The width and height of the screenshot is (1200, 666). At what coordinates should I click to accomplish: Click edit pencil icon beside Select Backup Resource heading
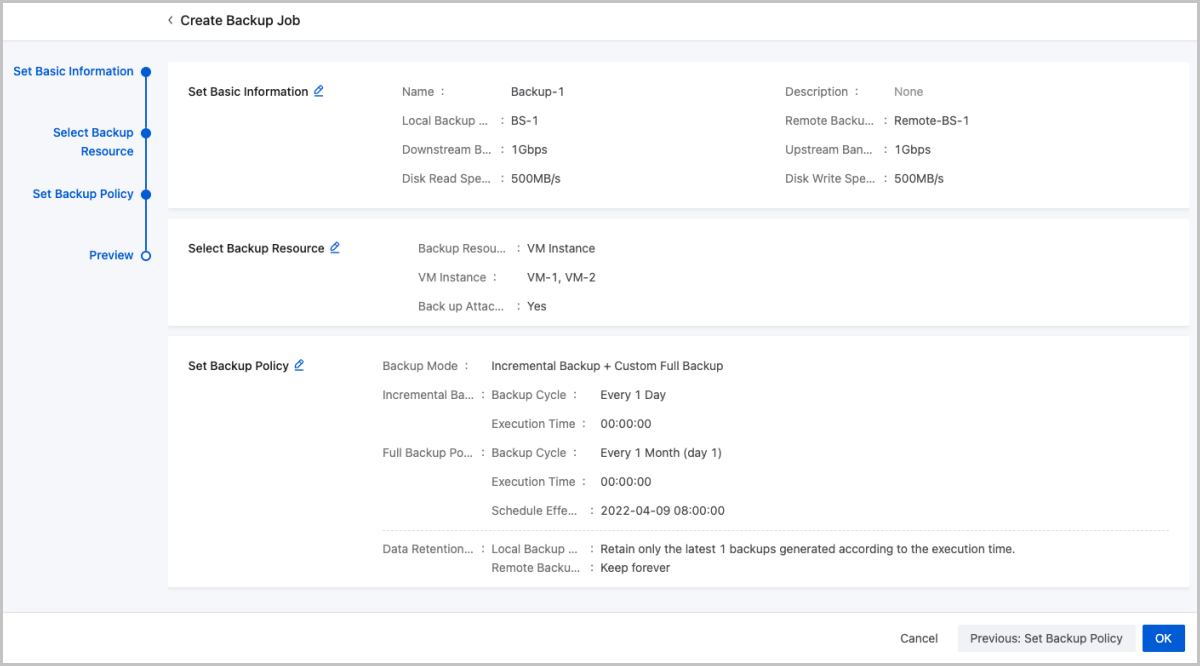[x=335, y=248]
